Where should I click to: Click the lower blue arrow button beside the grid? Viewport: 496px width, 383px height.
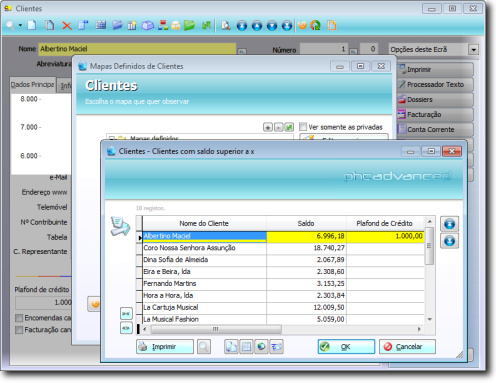[x=449, y=241]
